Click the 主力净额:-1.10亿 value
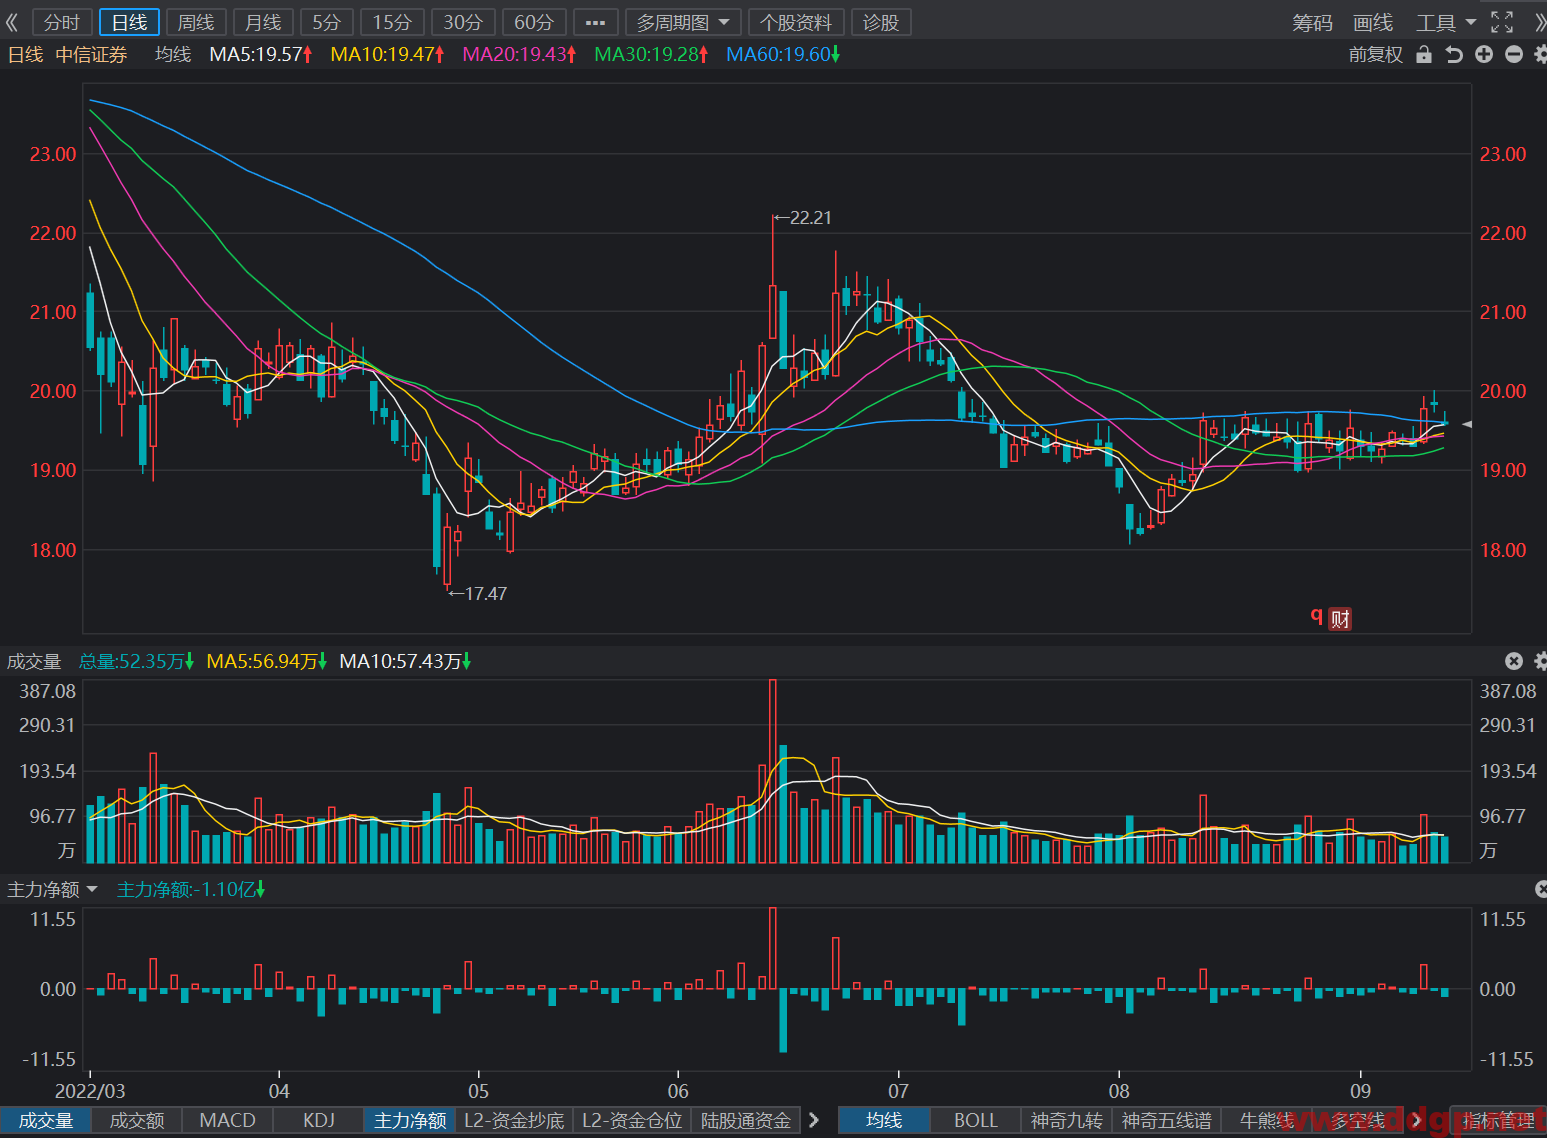Screen dimensions: 1547x1138 (x=191, y=889)
